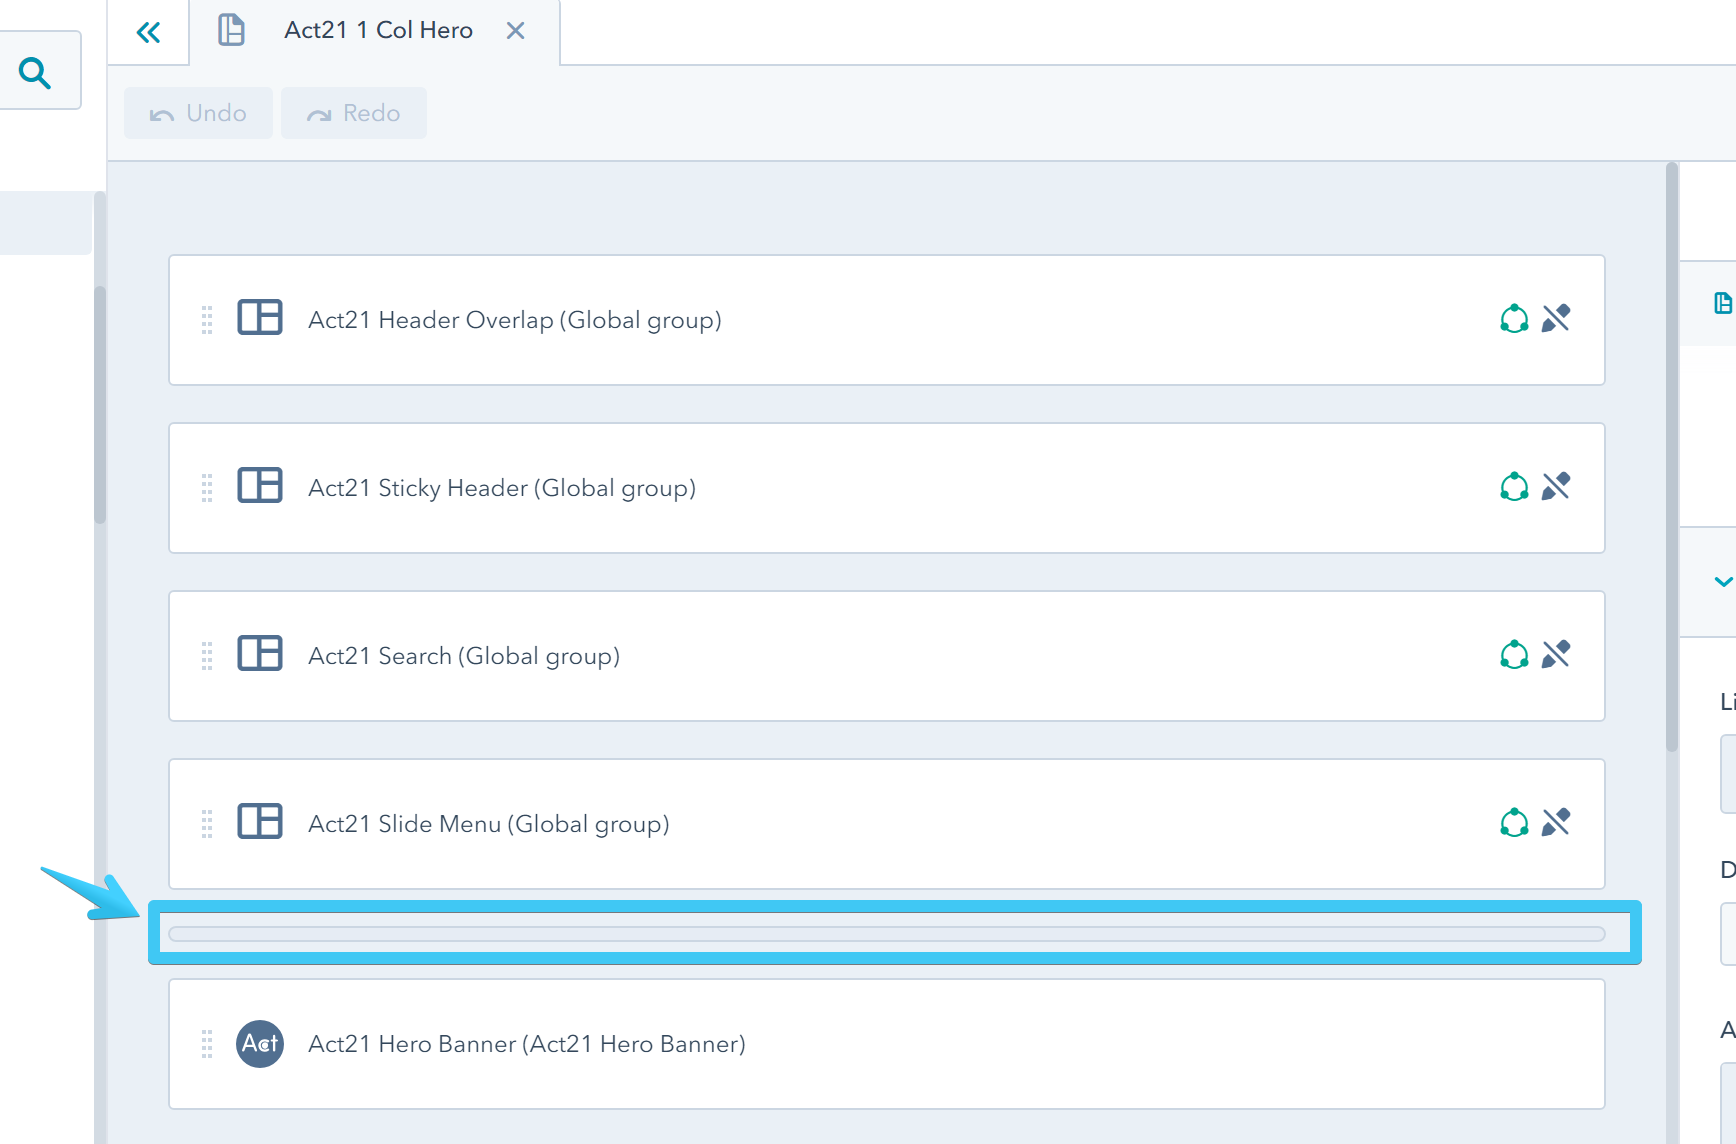
Task: Collapse the editor sidebar with the double chevron
Action: click(148, 31)
